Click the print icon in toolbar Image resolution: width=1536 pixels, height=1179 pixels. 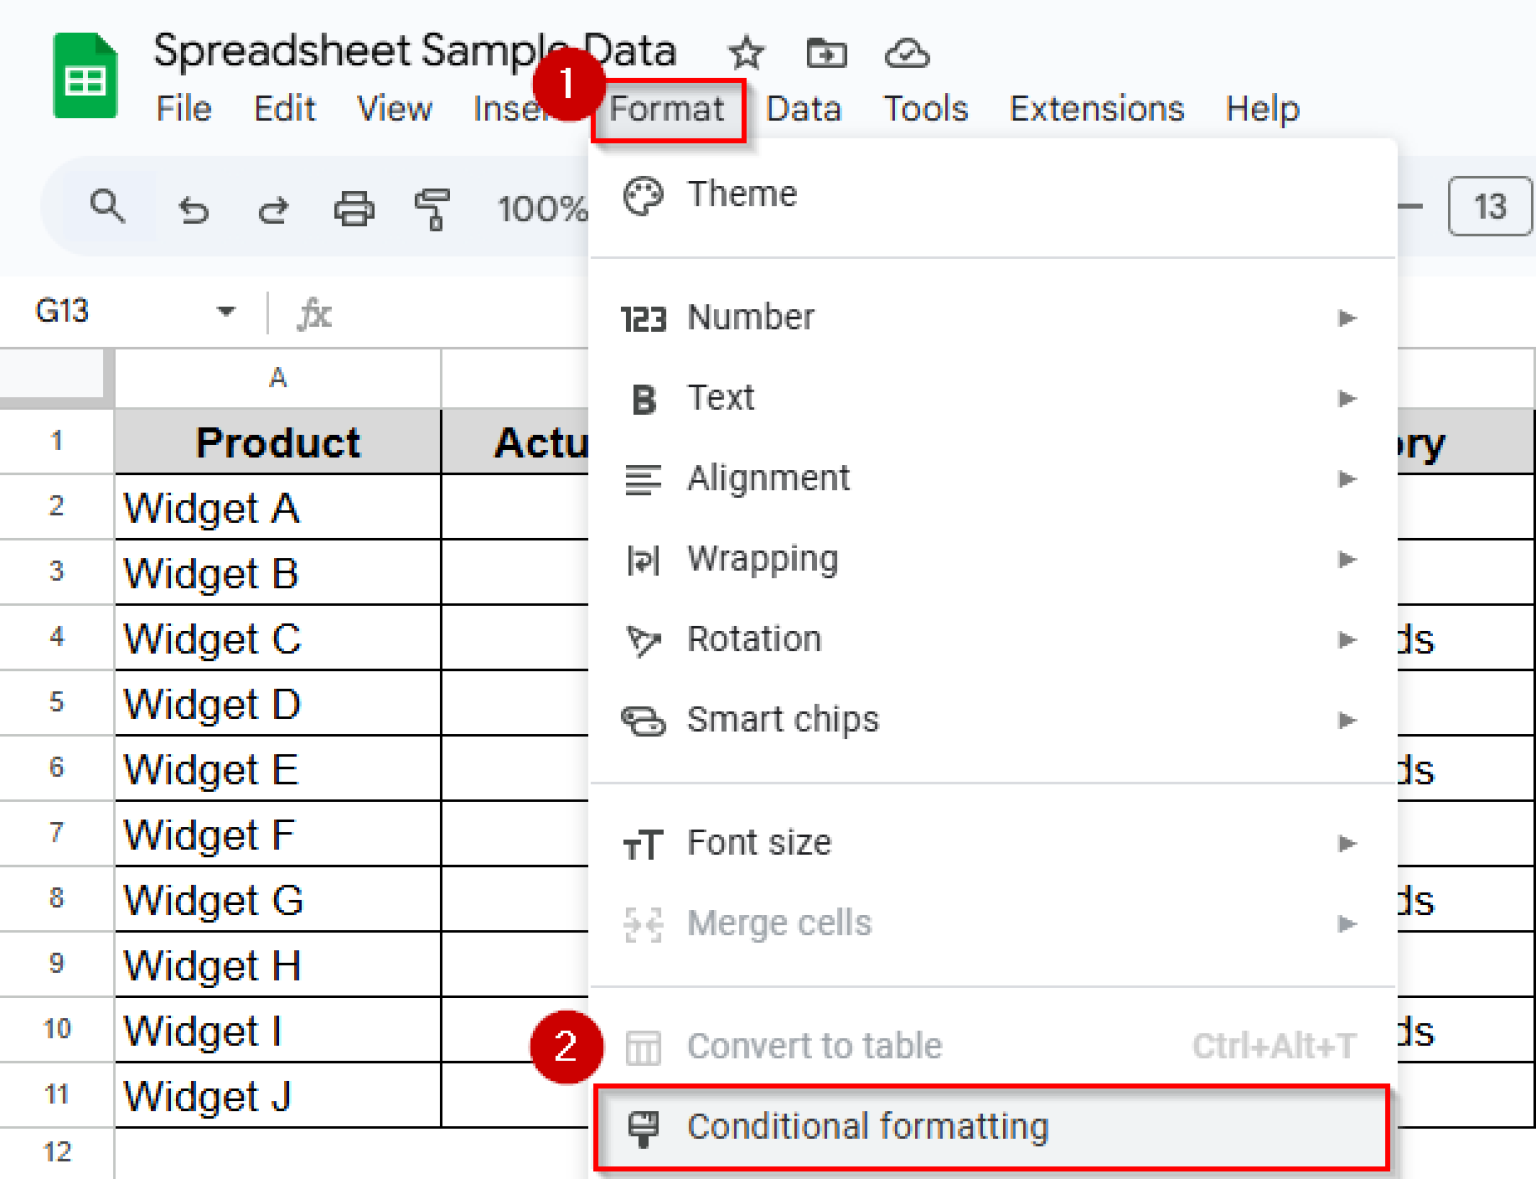coord(354,209)
